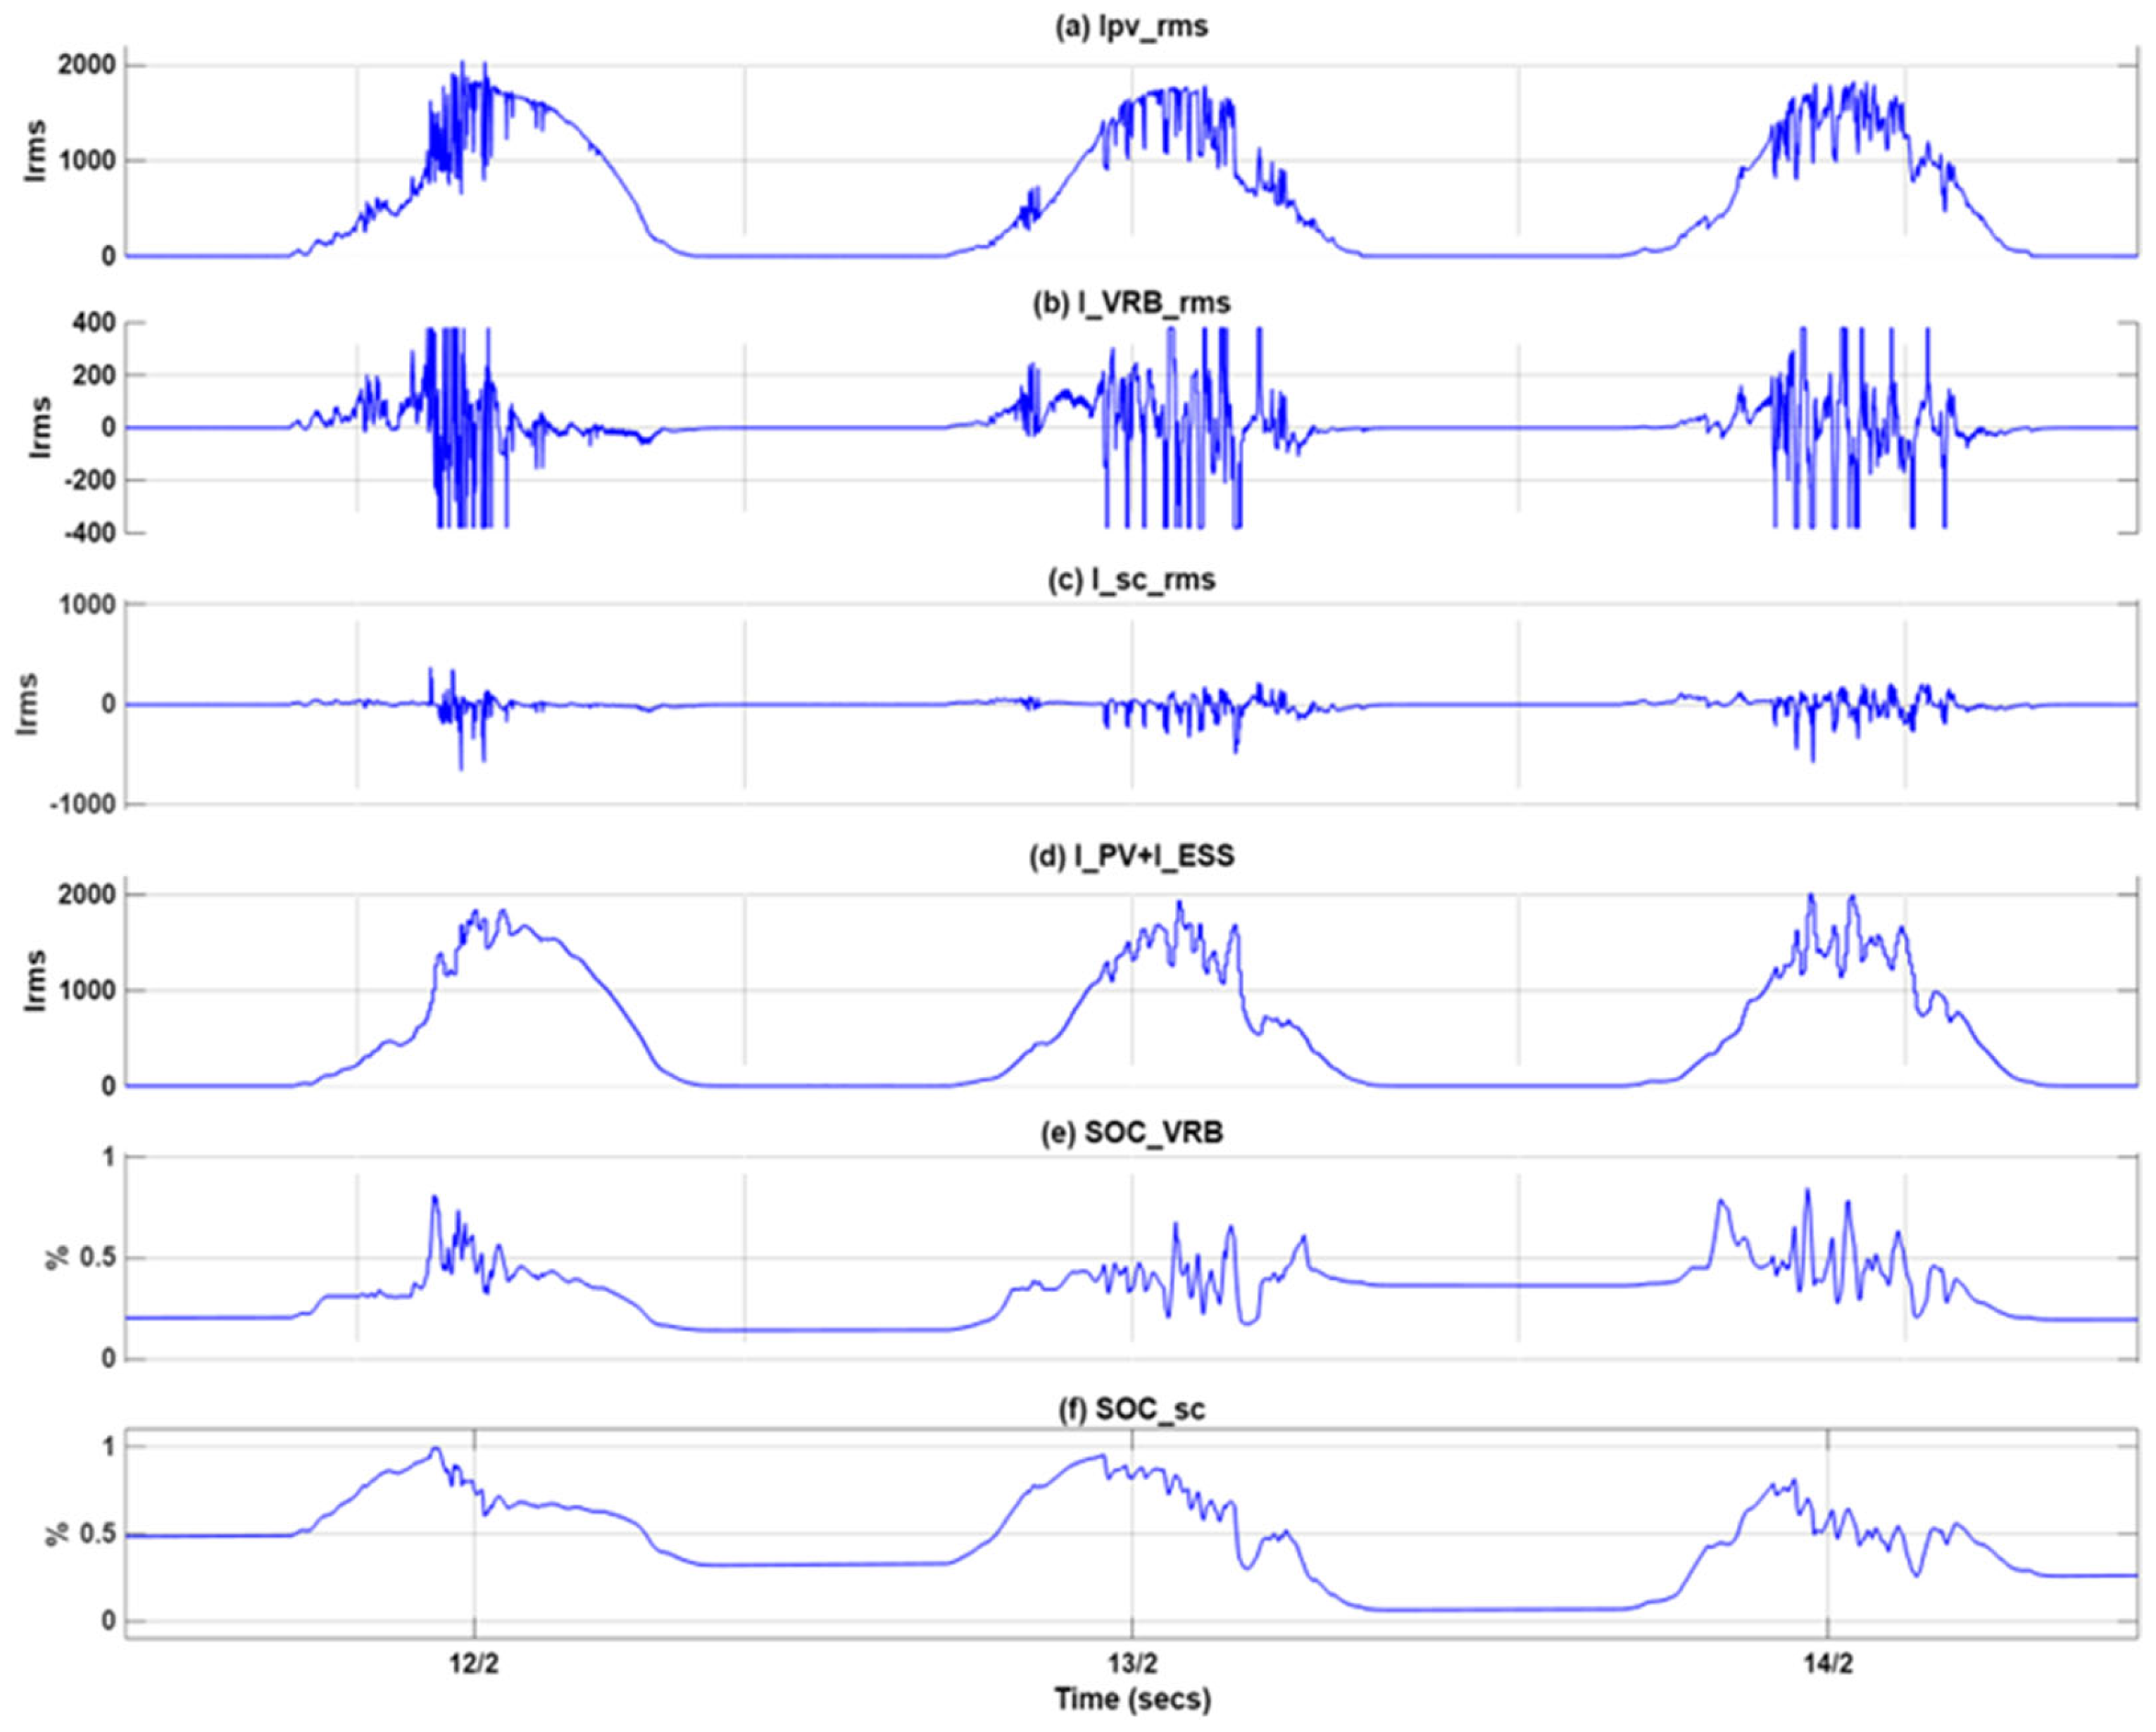Click the '(a) Ipv_rms' plot title
This screenshot has width=2156, height=1732.
[1131, 27]
